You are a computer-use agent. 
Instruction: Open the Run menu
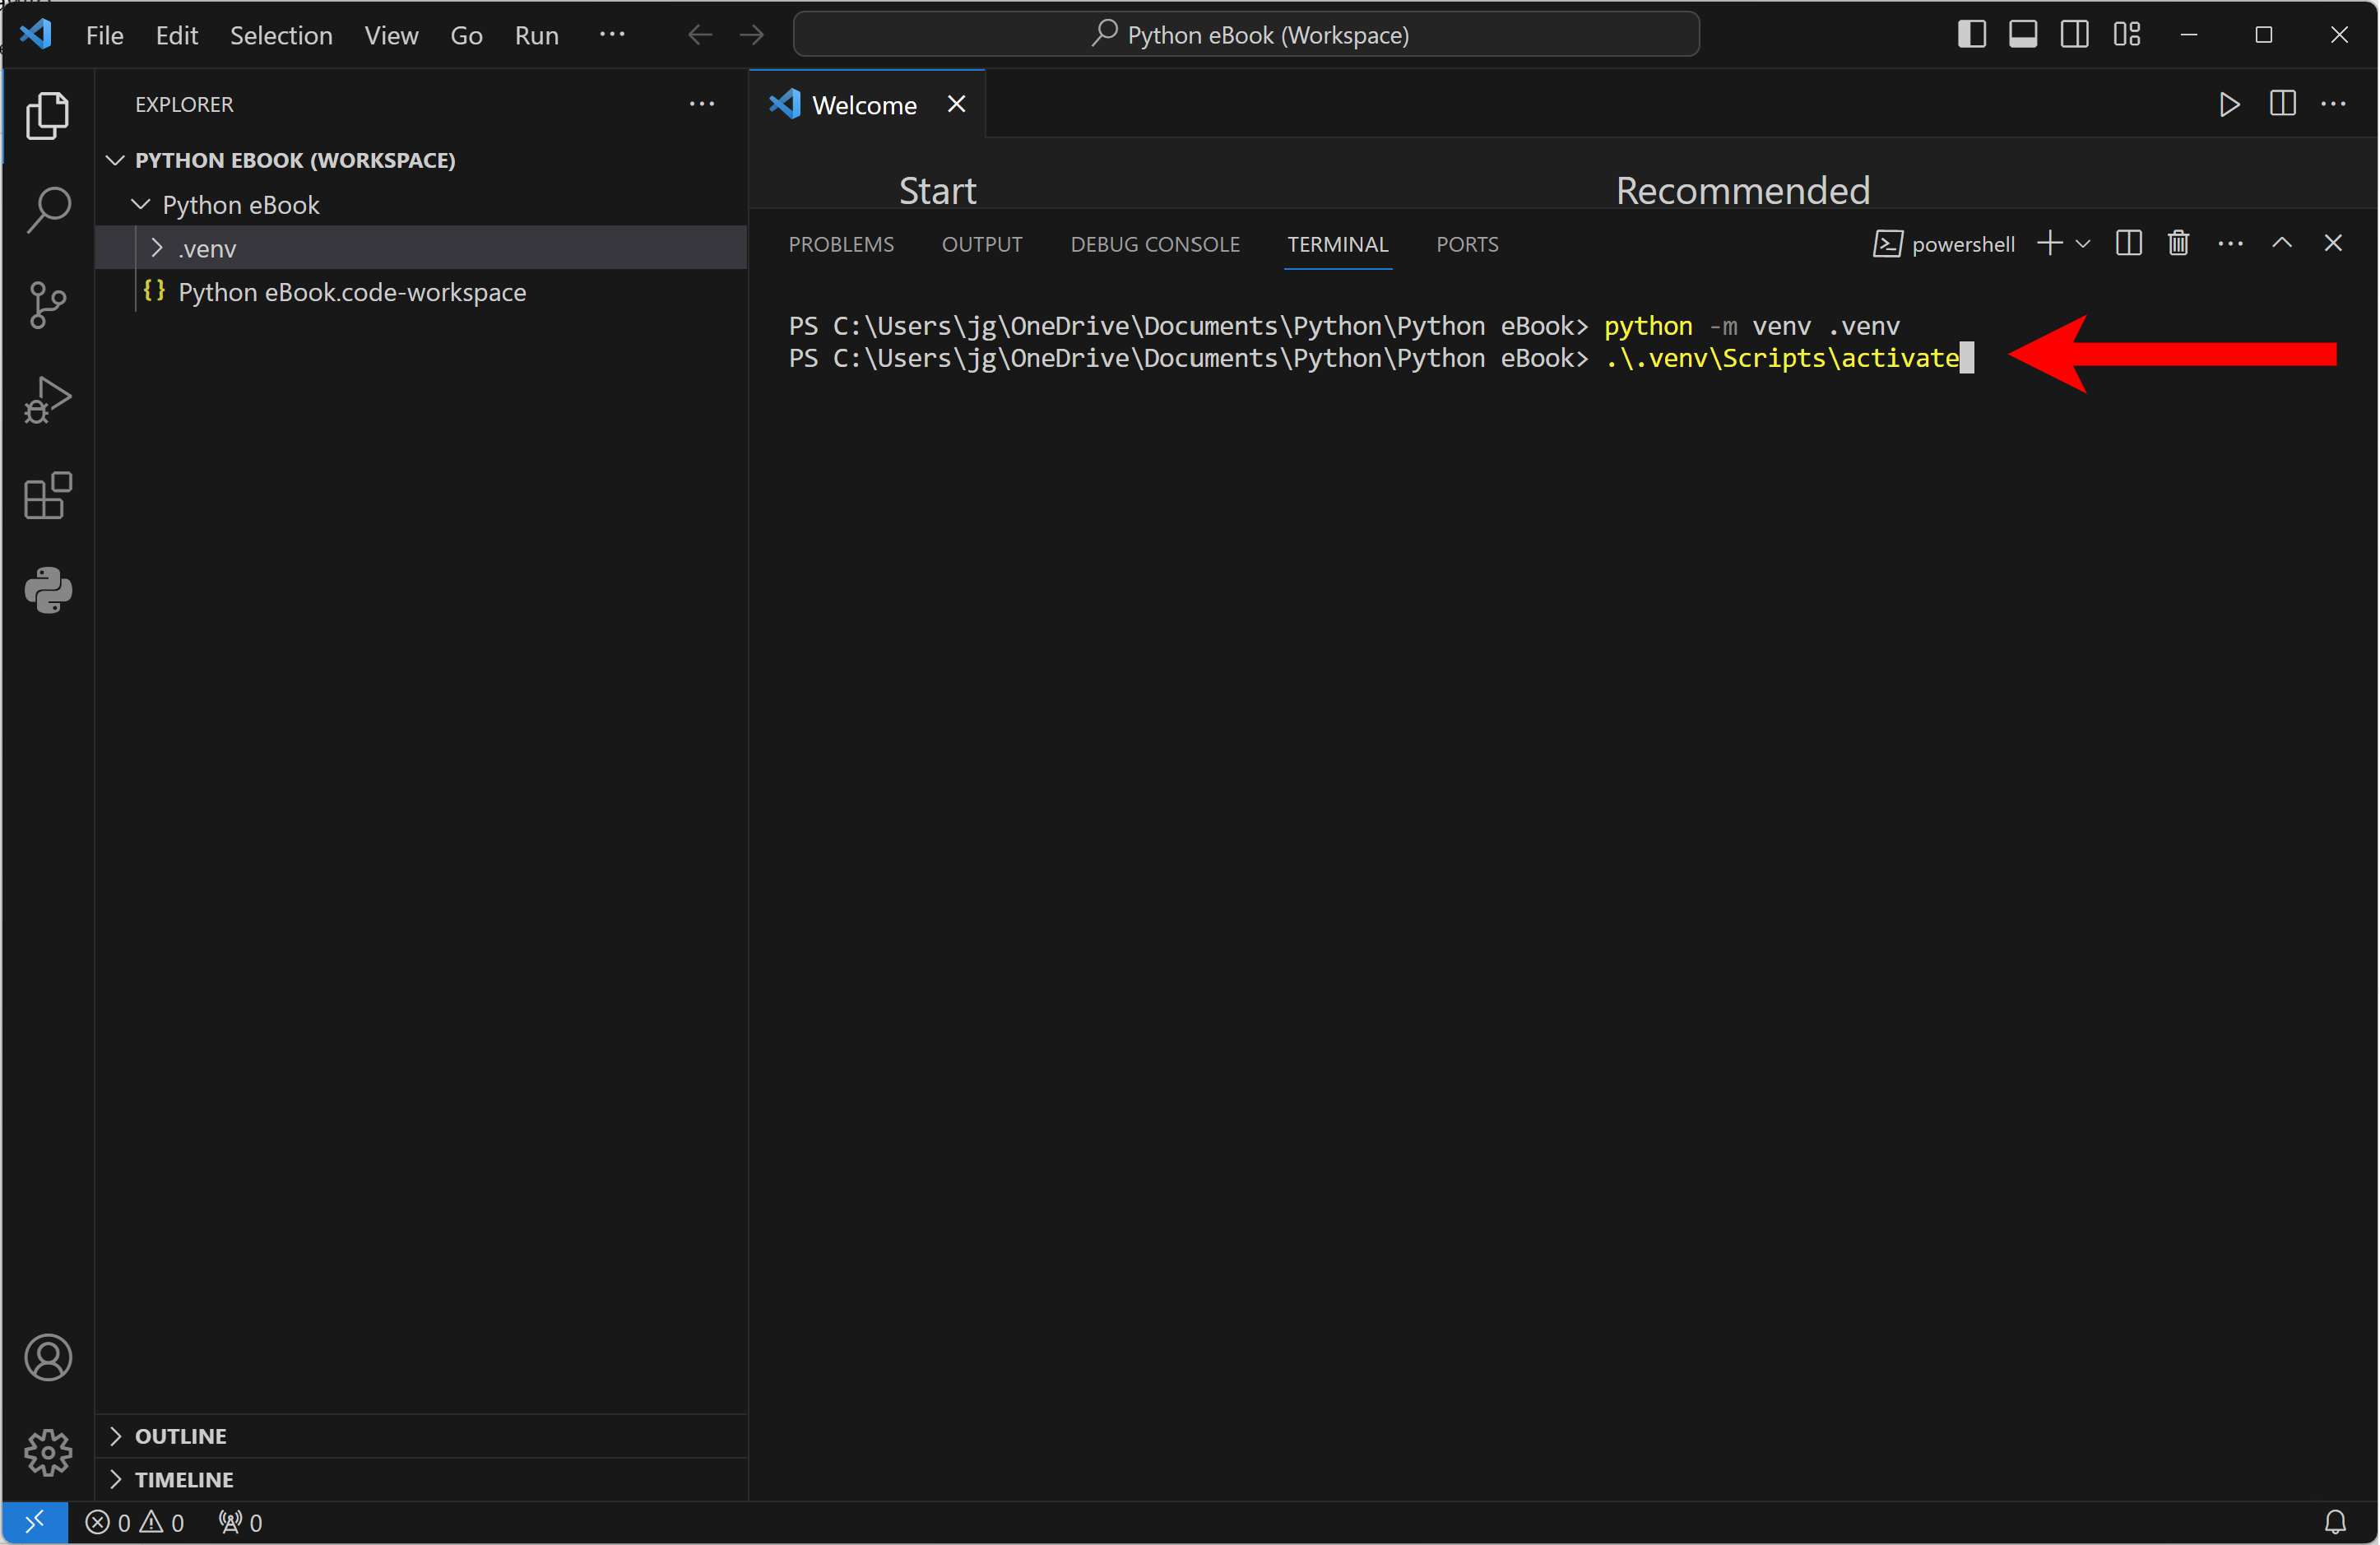[537, 35]
